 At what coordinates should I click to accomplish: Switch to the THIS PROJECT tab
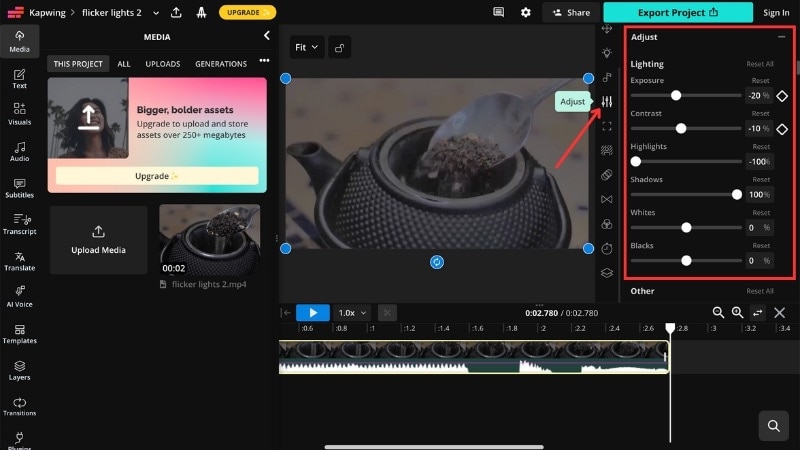78,64
